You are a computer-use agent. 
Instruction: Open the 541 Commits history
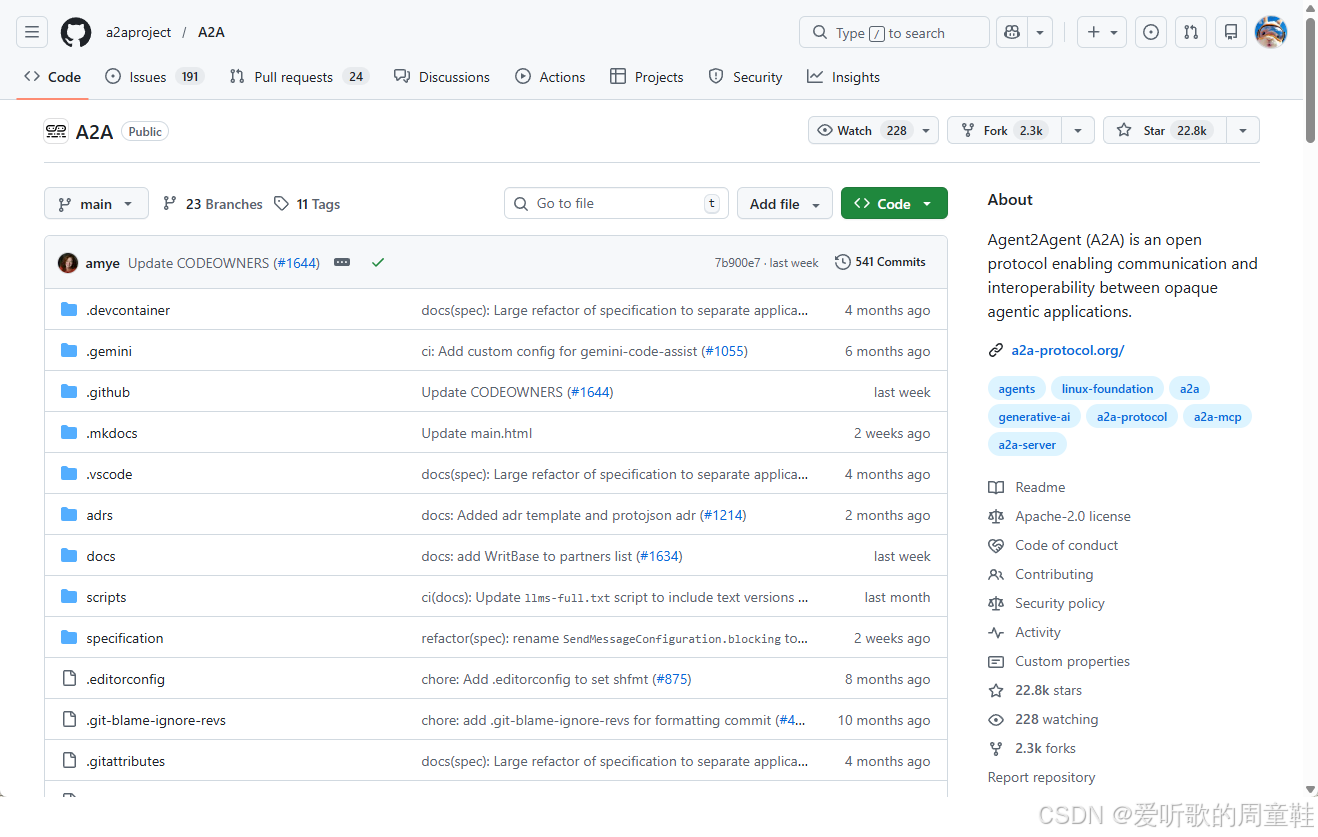click(x=881, y=262)
